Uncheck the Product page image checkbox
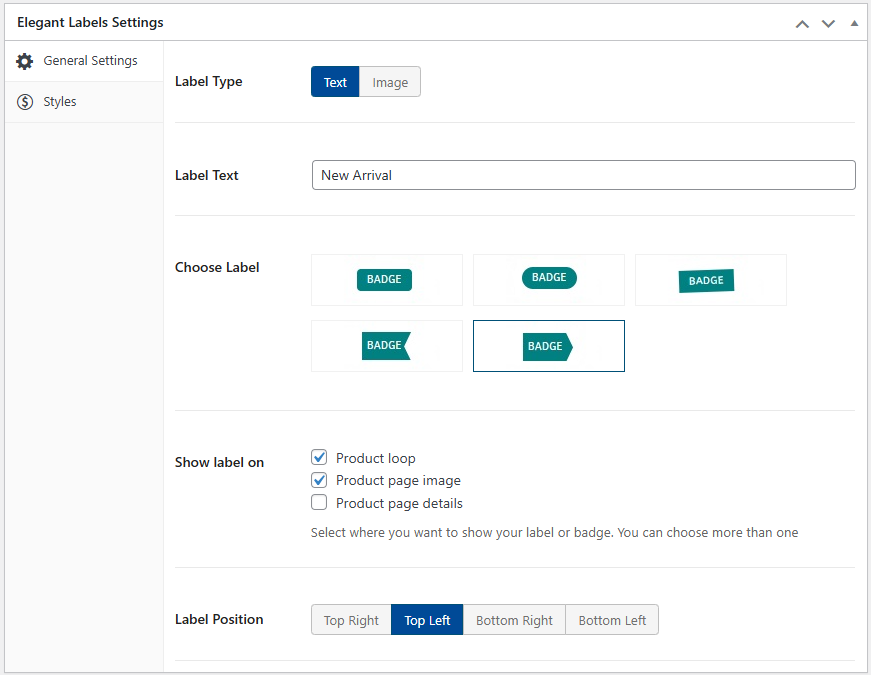871x675 pixels. point(319,480)
